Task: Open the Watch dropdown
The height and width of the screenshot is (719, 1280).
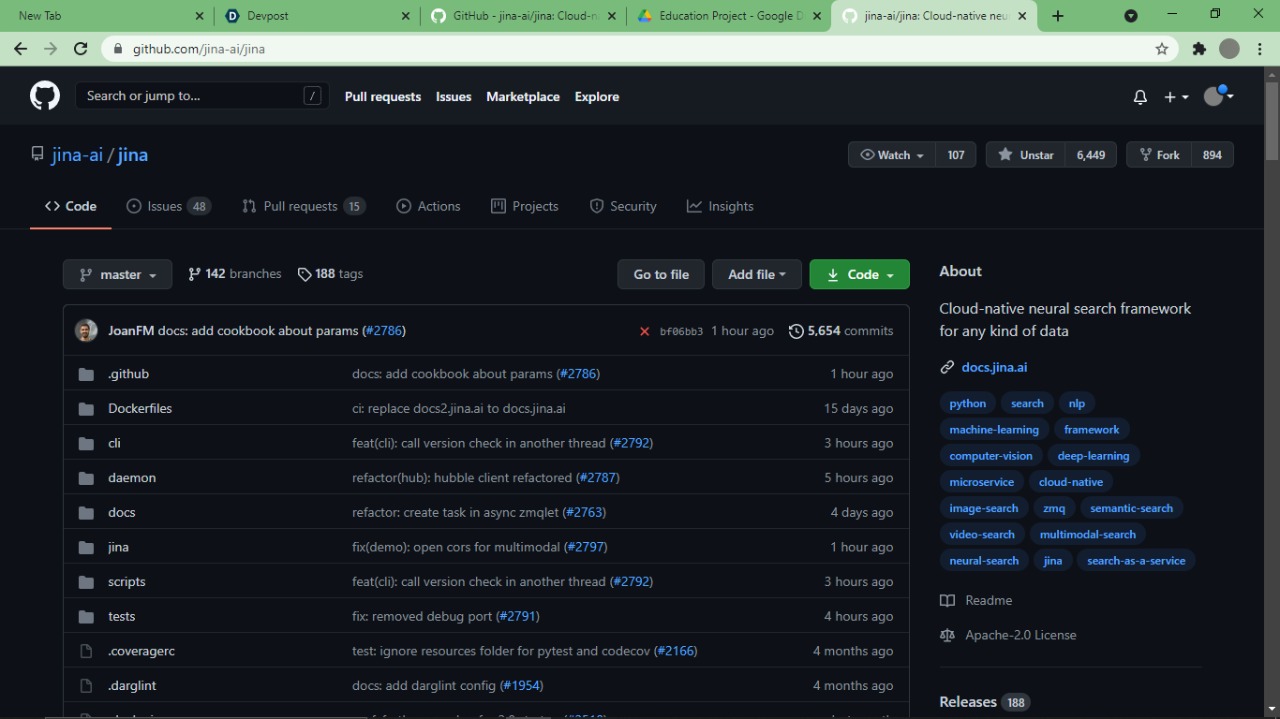Action: pyautogui.click(x=892, y=155)
